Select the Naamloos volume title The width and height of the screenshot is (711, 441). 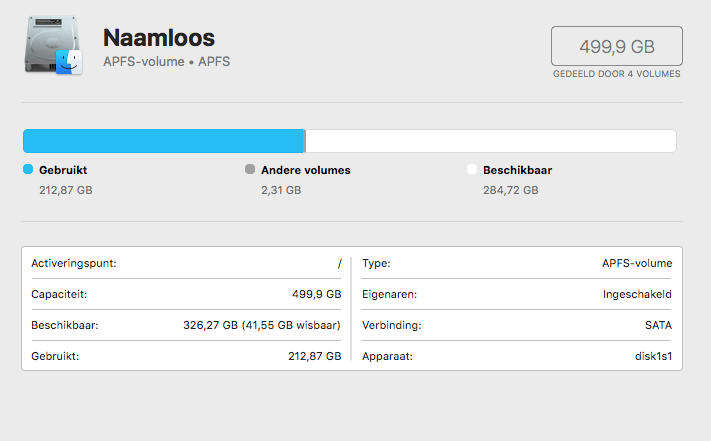coord(159,38)
